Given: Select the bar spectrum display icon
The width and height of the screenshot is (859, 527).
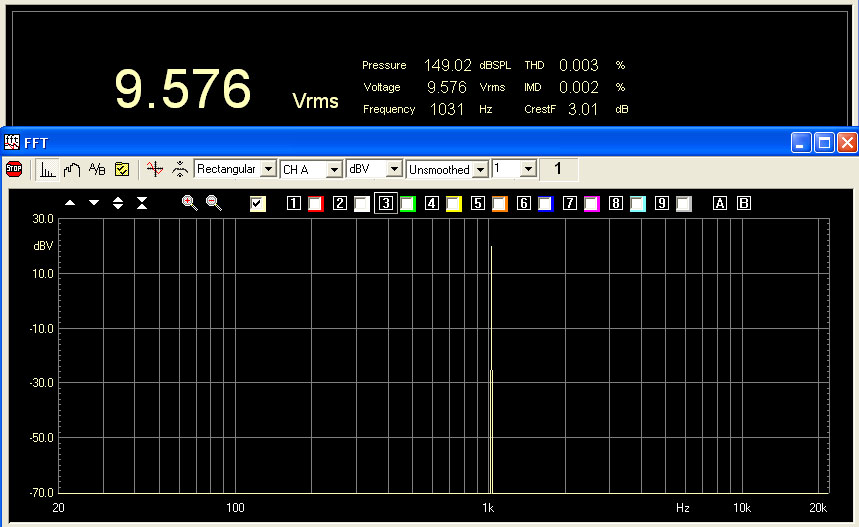Looking at the screenshot, I should pos(47,169).
